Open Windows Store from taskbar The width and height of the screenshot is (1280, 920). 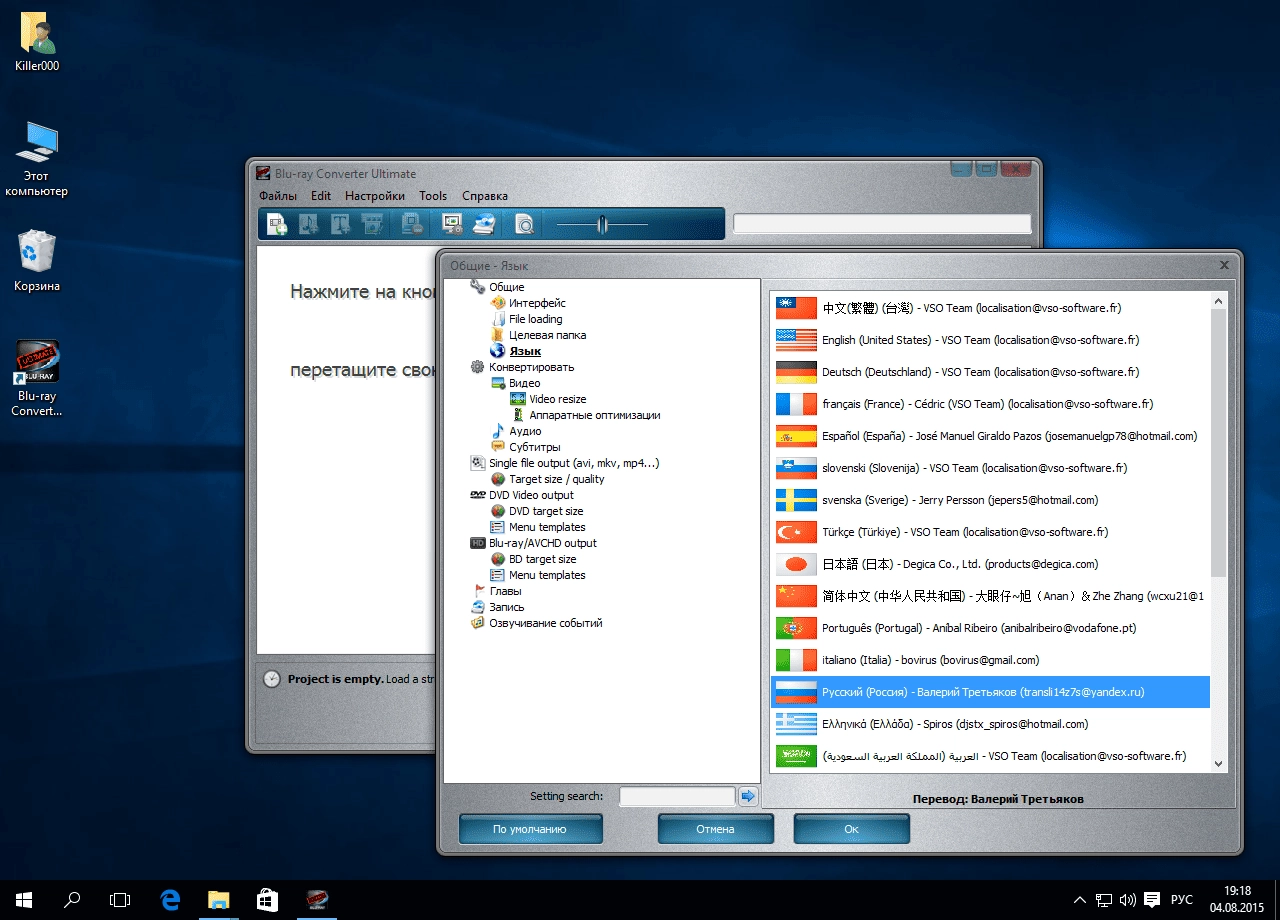pyautogui.click(x=267, y=900)
